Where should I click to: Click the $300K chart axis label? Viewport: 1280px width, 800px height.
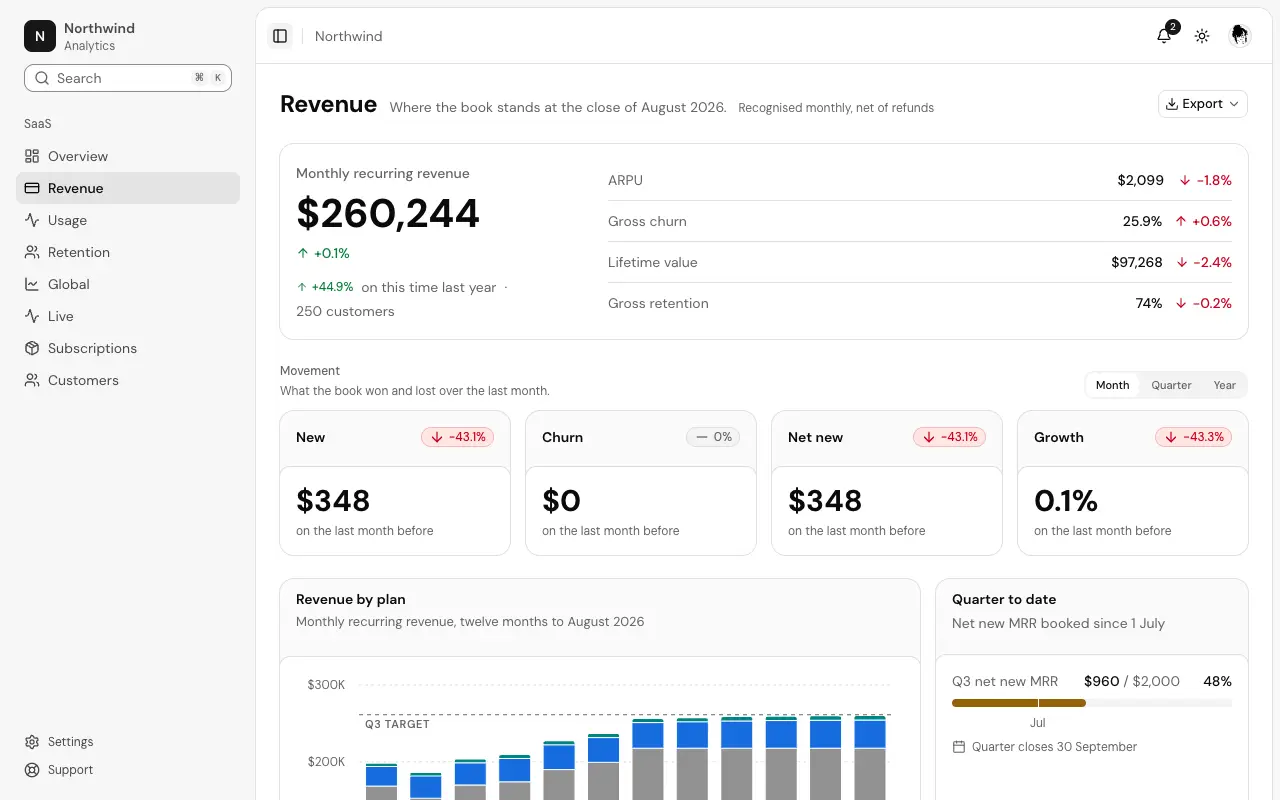(326, 685)
